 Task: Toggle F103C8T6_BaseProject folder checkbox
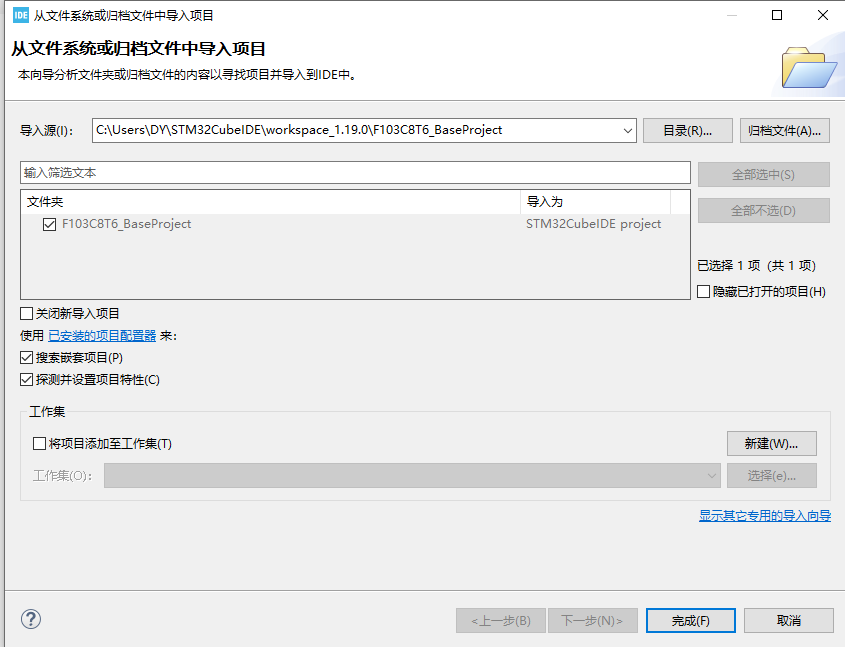click(x=49, y=224)
